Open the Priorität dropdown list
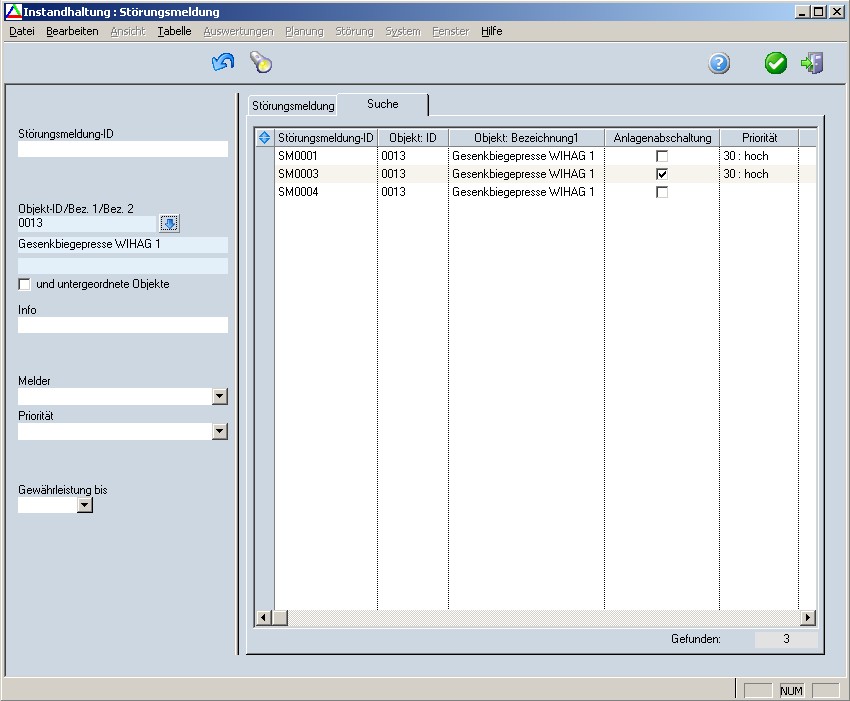This screenshot has height=701, width=850. click(220, 432)
